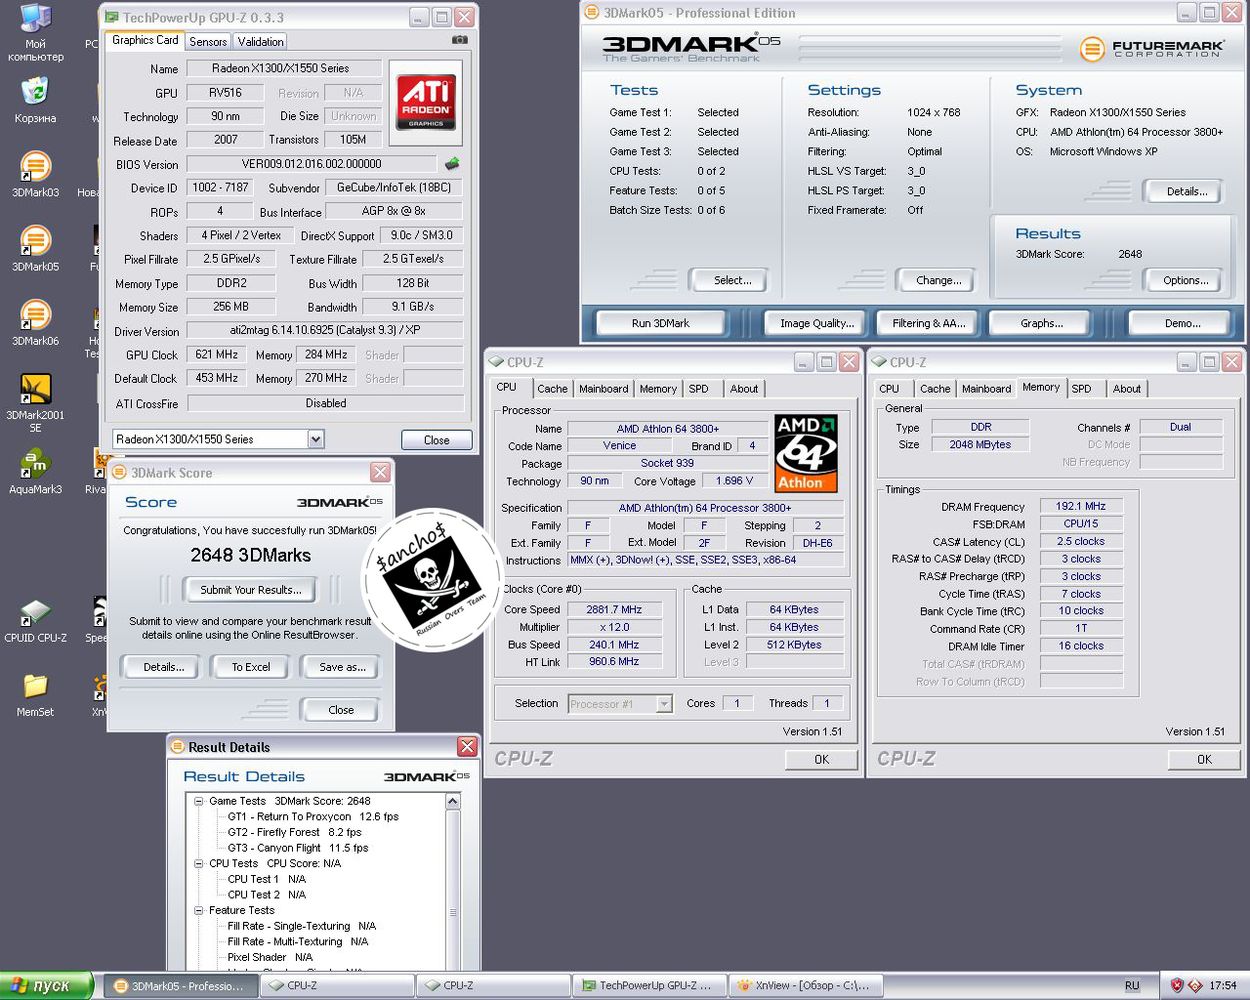Click the BIOS save icon in GPU-Z
The height and width of the screenshot is (1000, 1250).
(452, 164)
